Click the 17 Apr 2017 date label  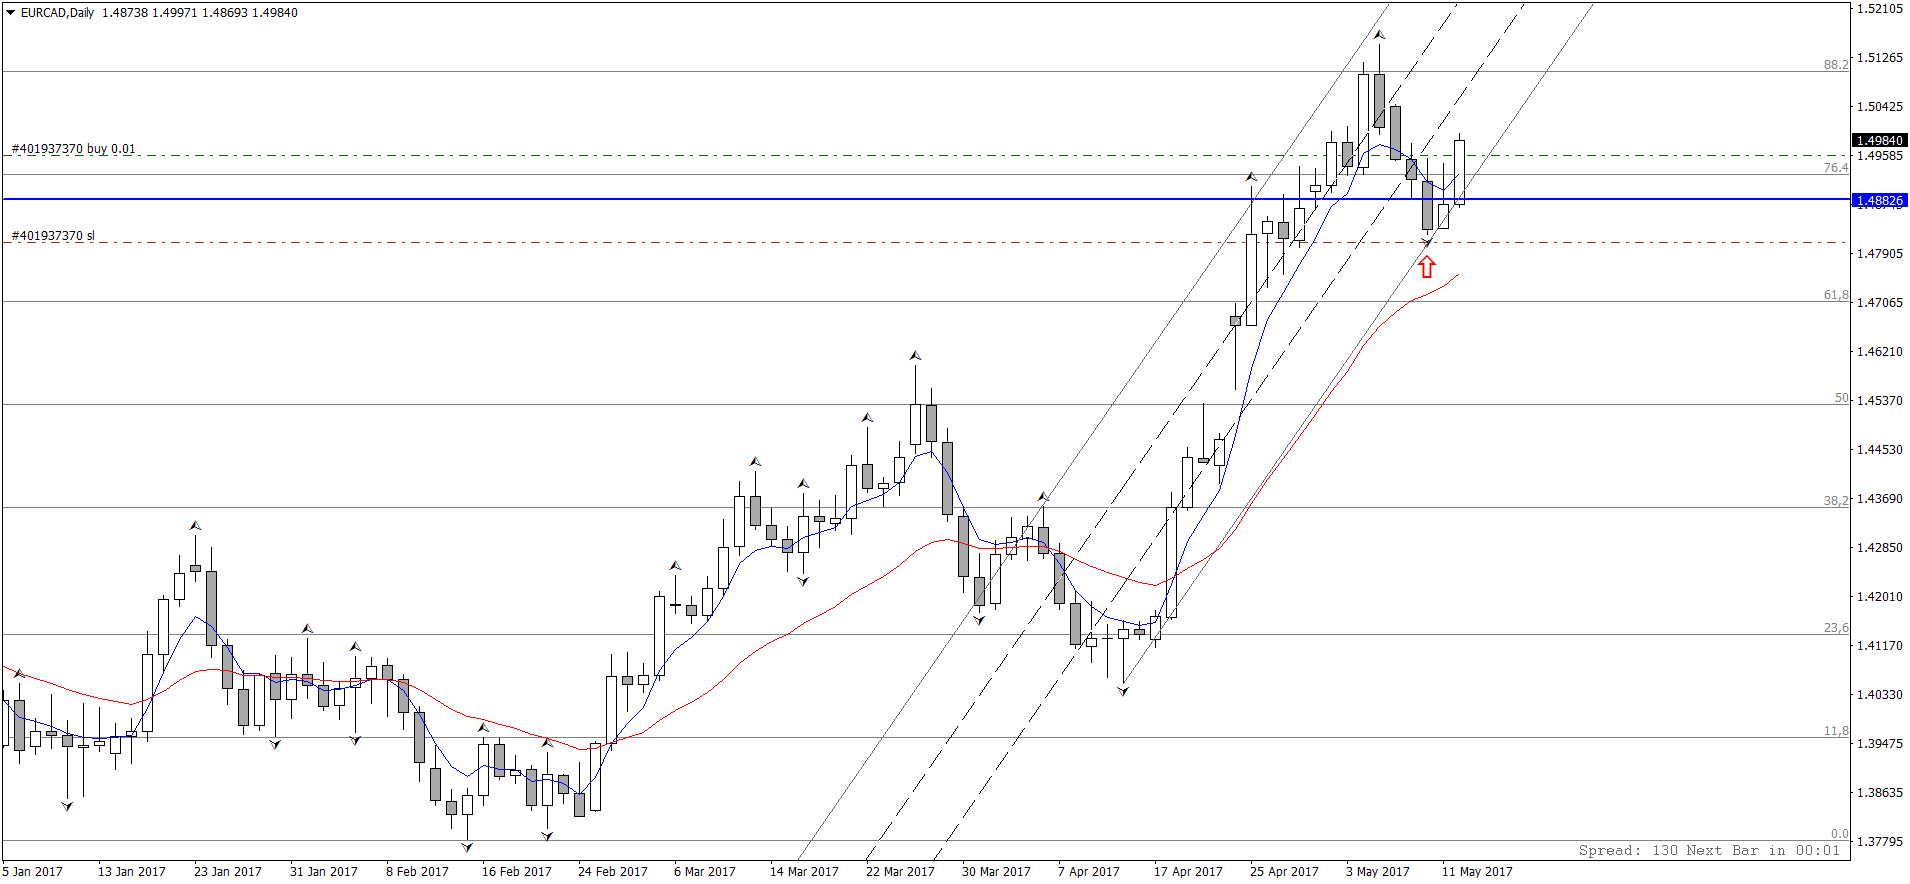click(x=1188, y=872)
